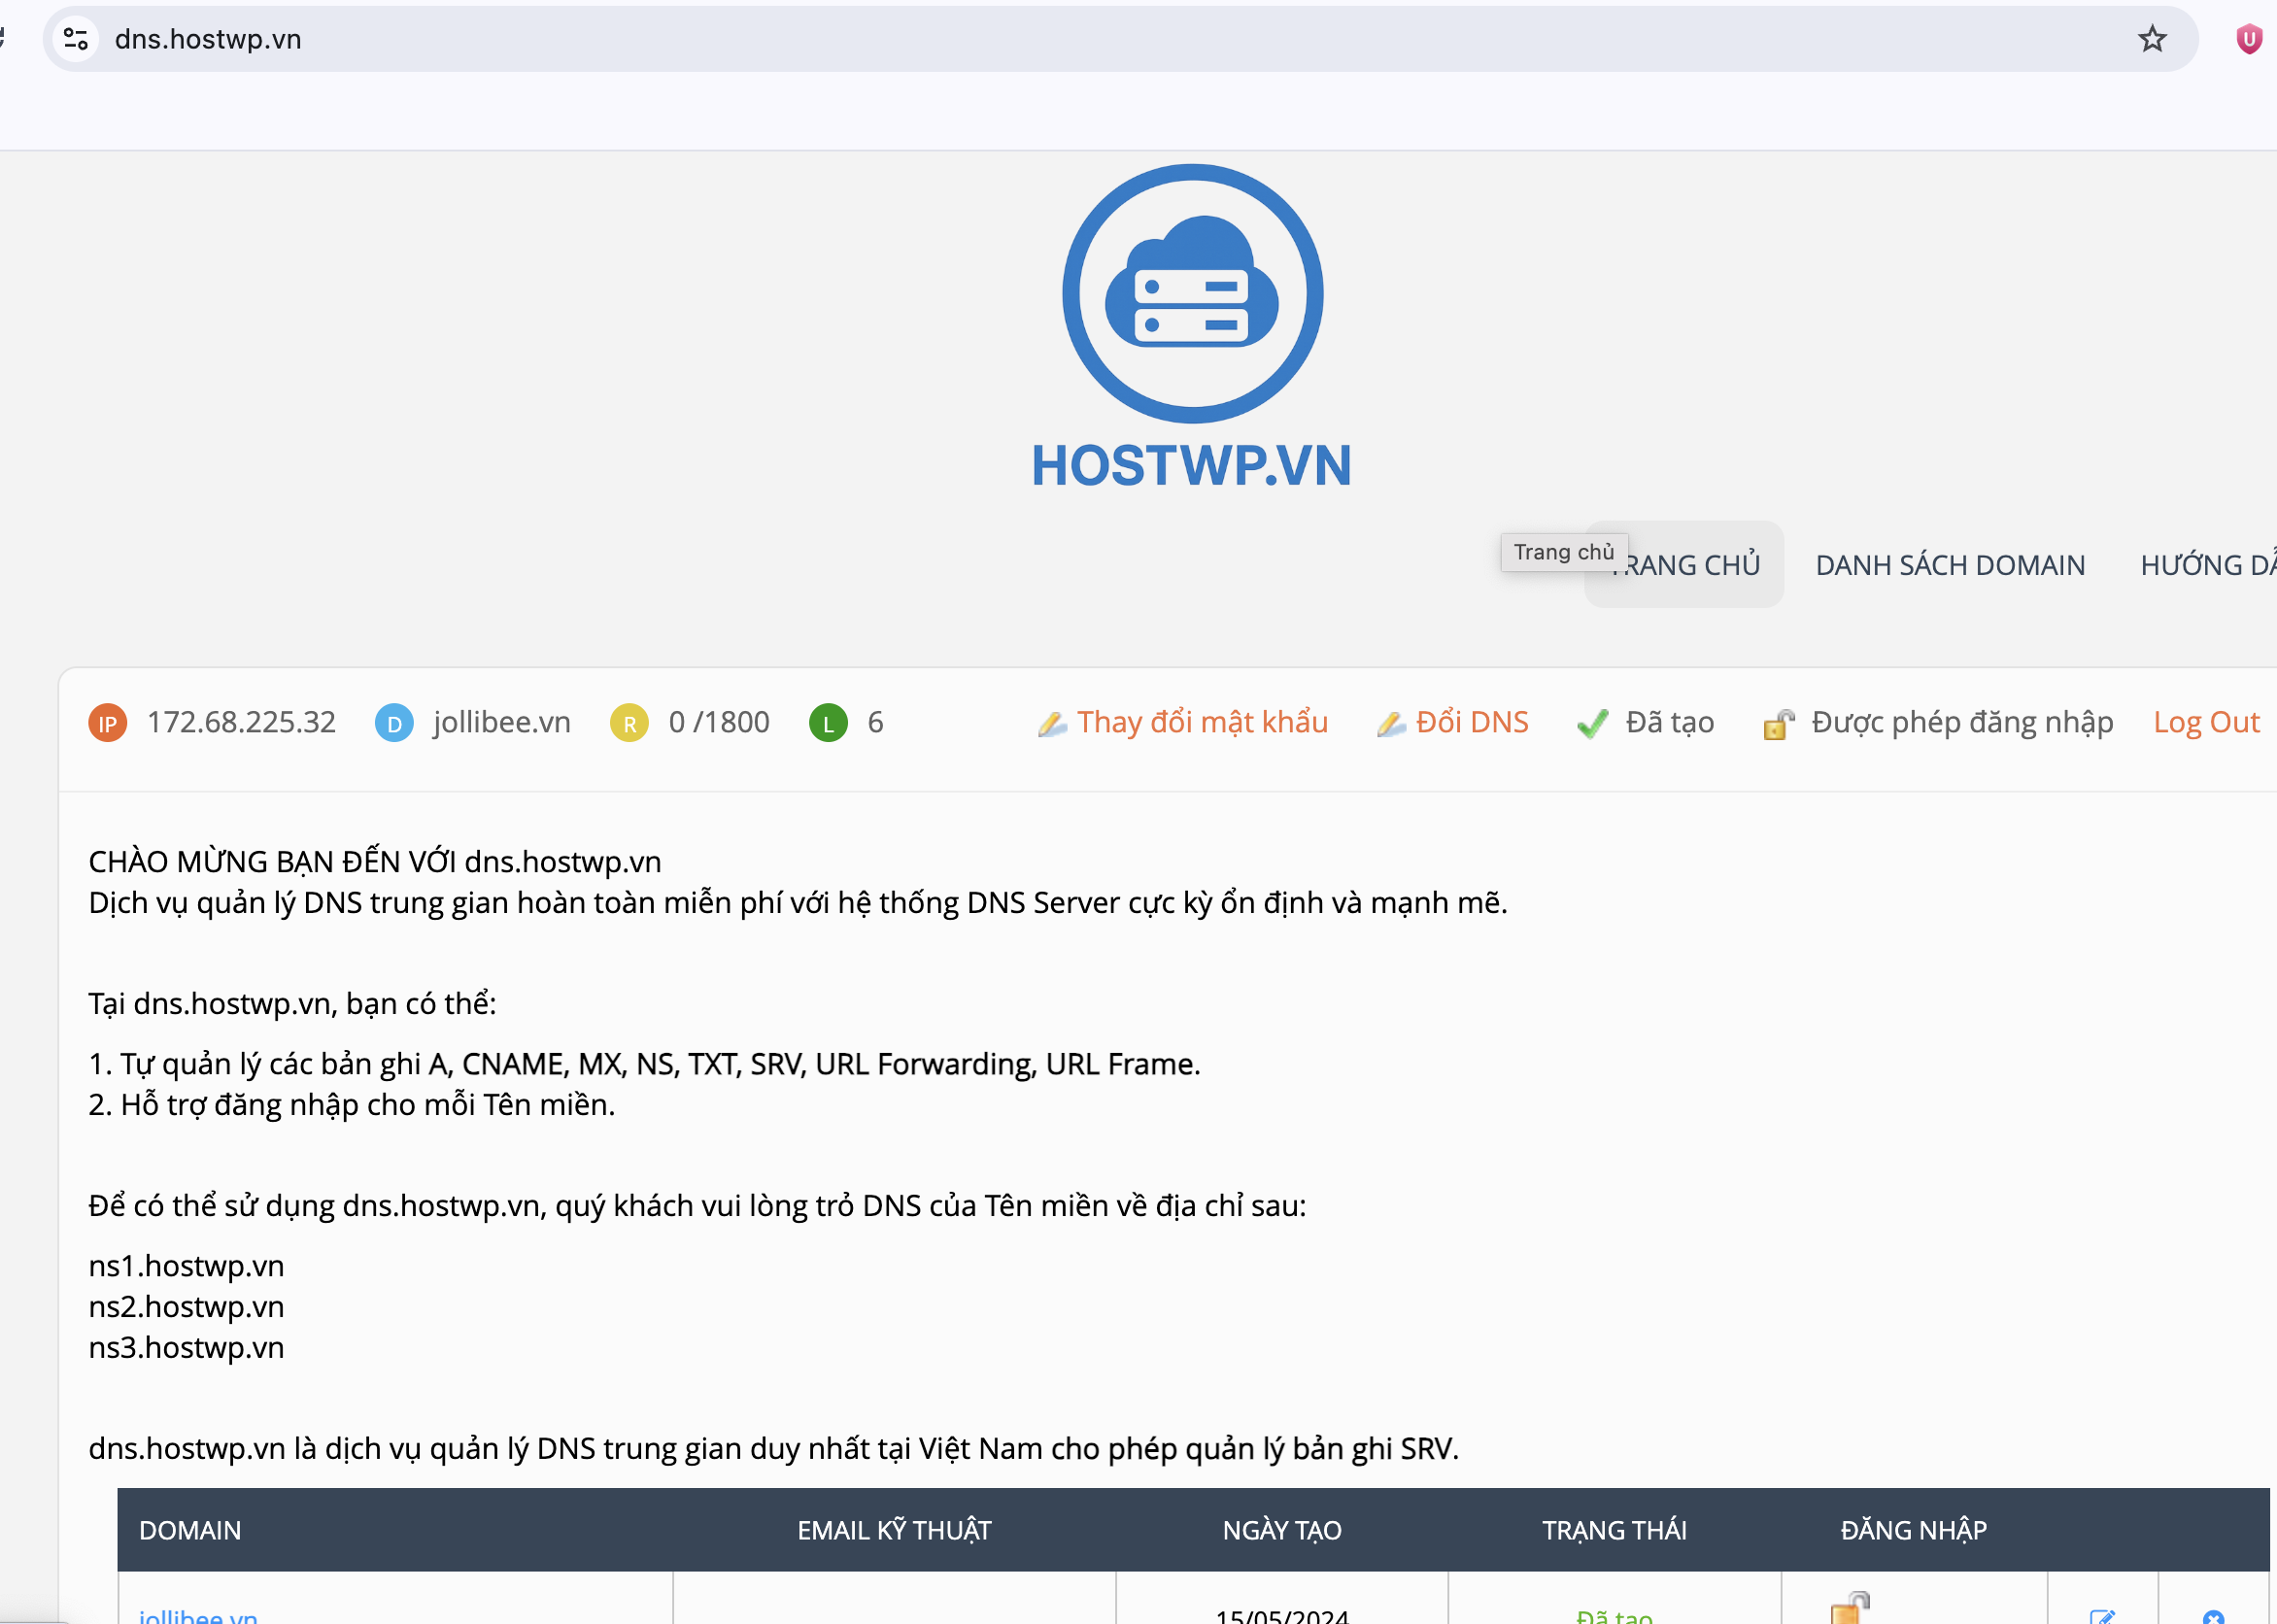Click site info icon in address bar
Viewport: 2277px width, 1624px height.
click(76, 39)
